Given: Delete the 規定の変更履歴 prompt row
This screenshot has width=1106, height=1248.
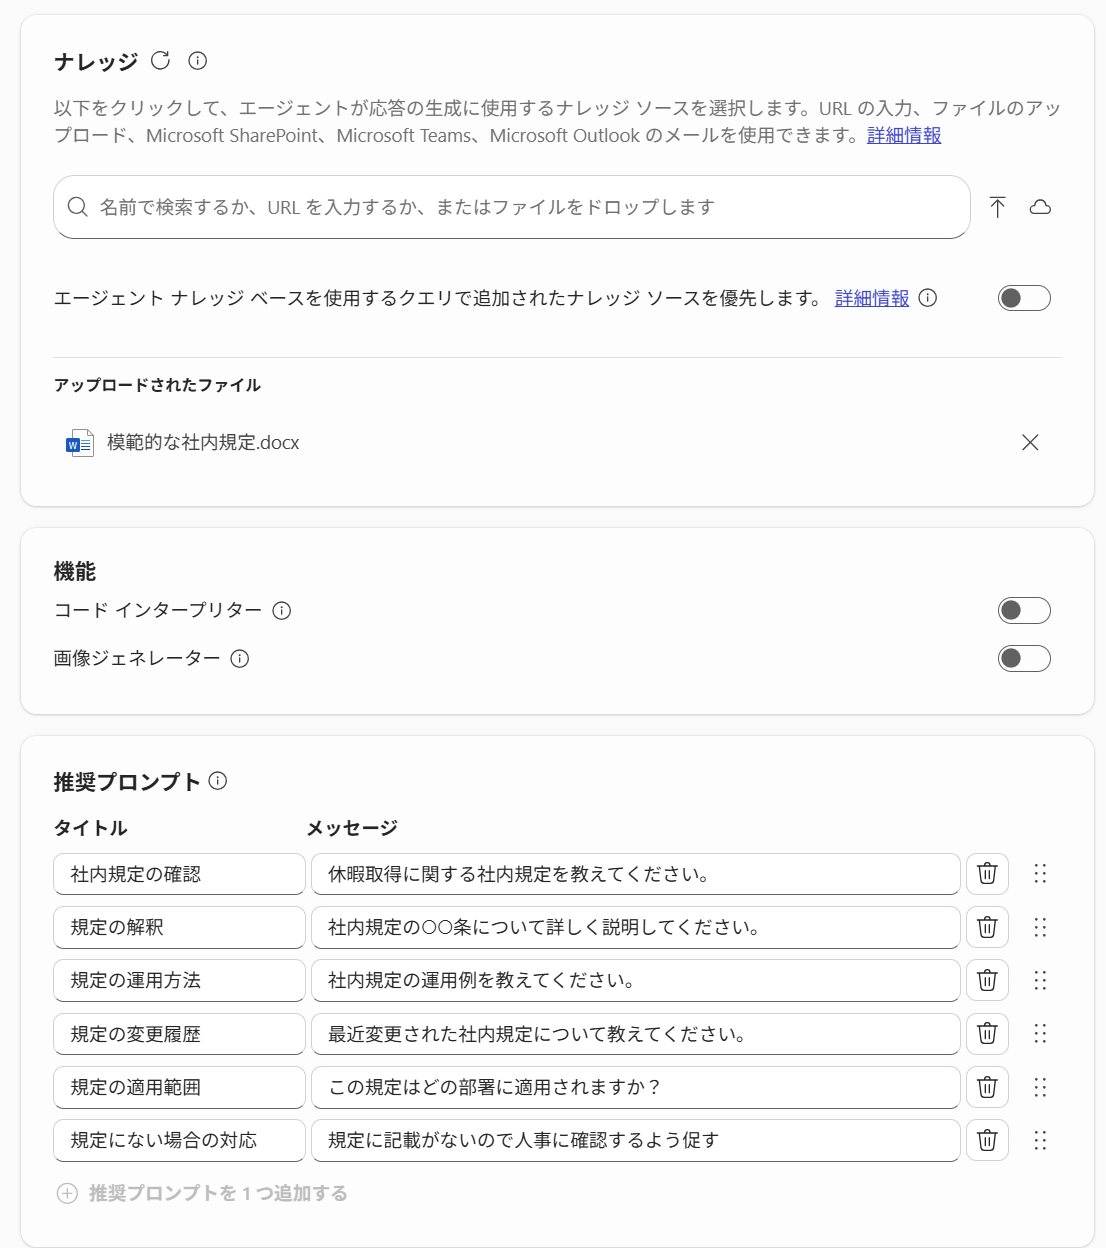Looking at the screenshot, I should point(987,1034).
